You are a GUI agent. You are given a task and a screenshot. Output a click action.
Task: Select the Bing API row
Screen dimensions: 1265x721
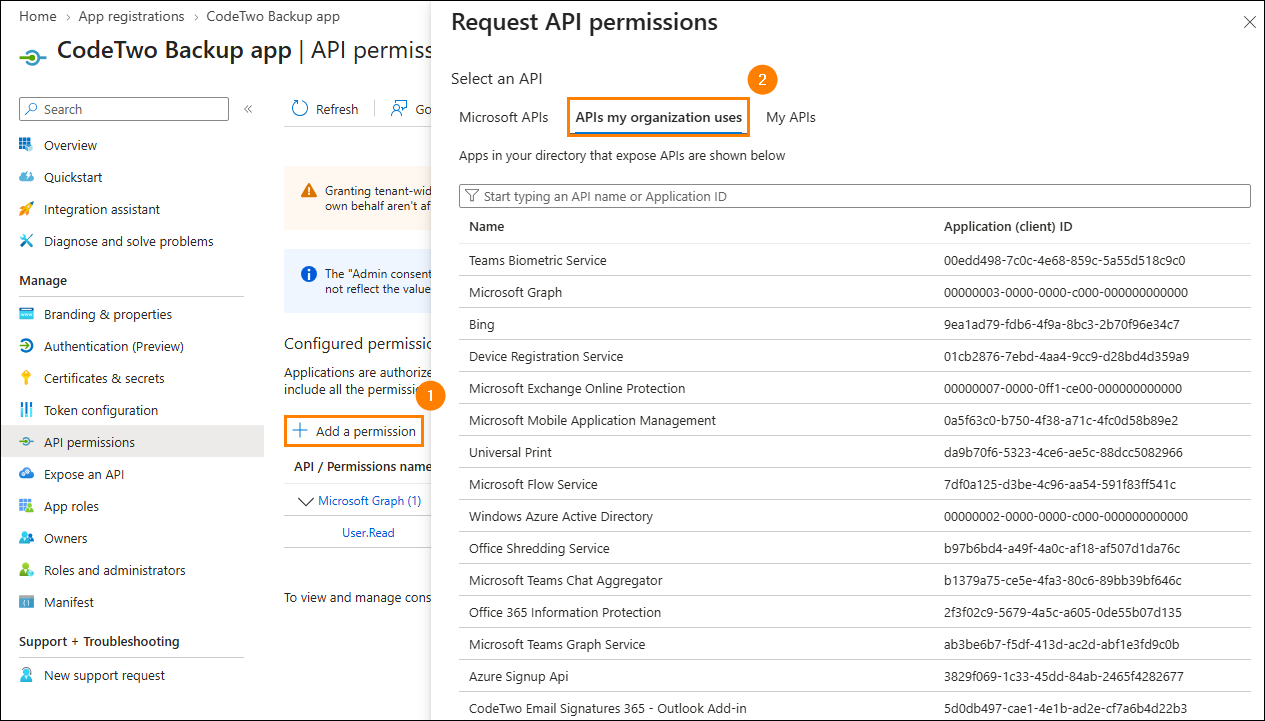855,324
